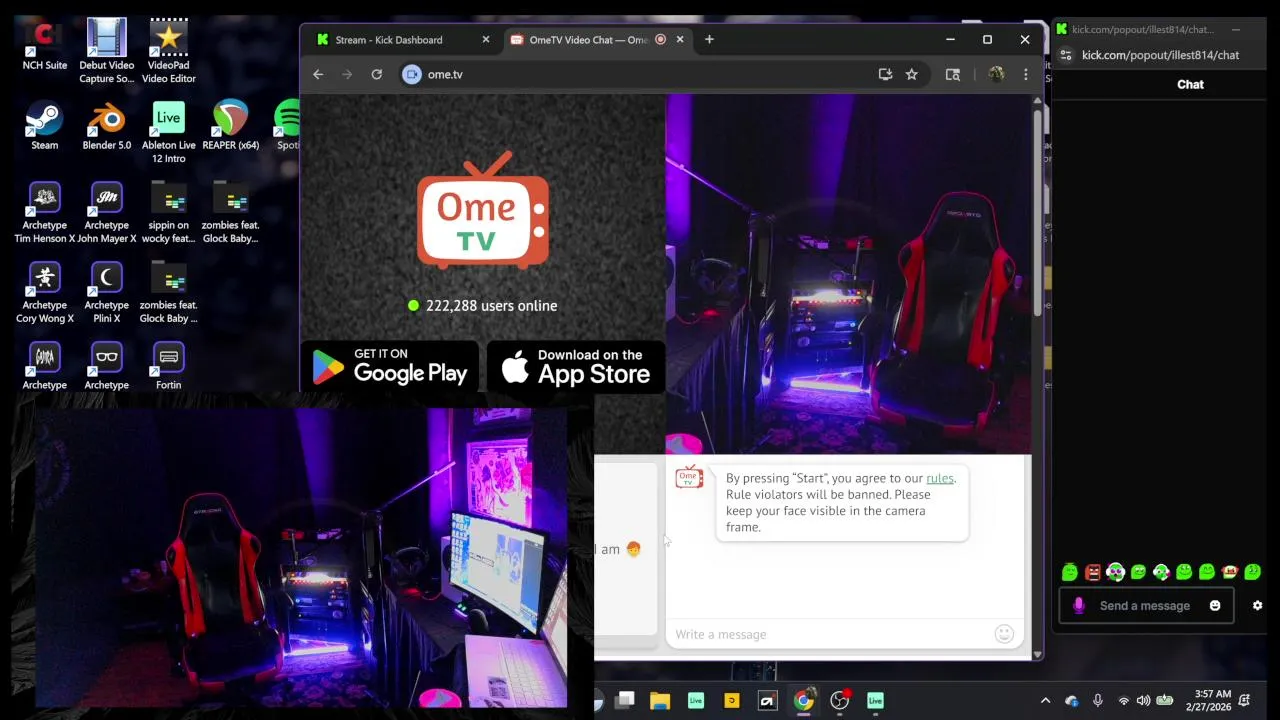The image size is (1280, 720).
Task: Launch Debut Video Capture Software shortcut
Action: click(107, 51)
